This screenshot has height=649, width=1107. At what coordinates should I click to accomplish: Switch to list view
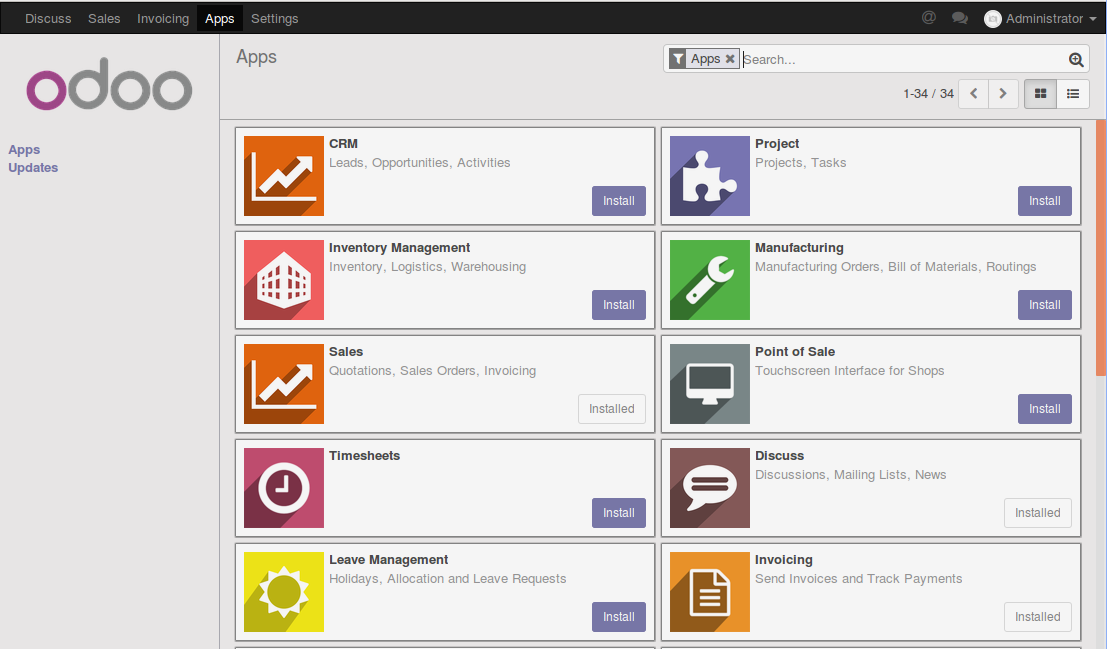(1073, 94)
